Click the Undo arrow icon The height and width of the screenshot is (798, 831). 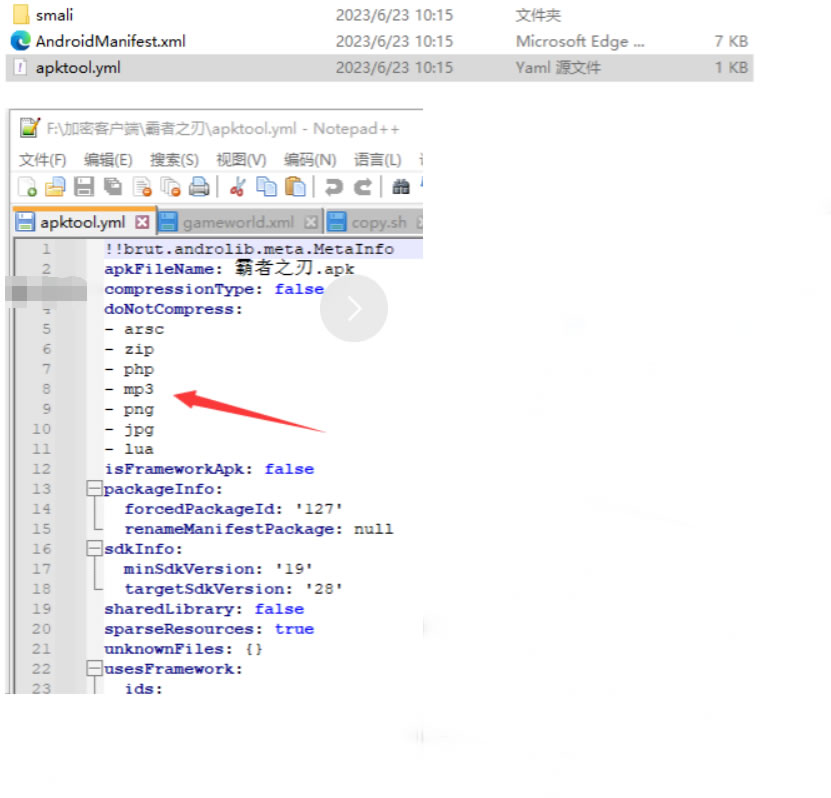click(x=334, y=186)
